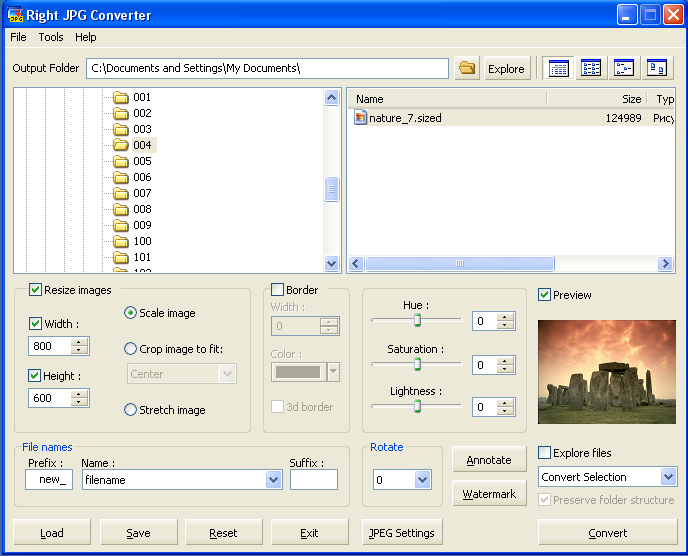Switch file list to list view

click(x=591, y=69)
